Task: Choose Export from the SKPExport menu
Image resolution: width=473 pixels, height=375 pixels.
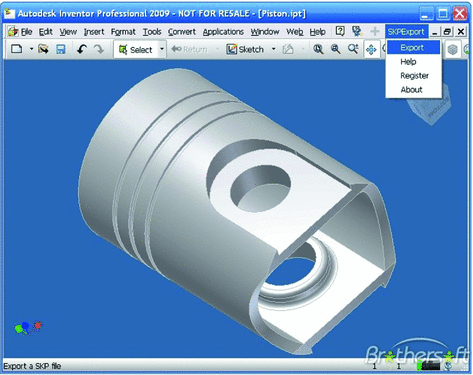Action: (x=413, y=47)
